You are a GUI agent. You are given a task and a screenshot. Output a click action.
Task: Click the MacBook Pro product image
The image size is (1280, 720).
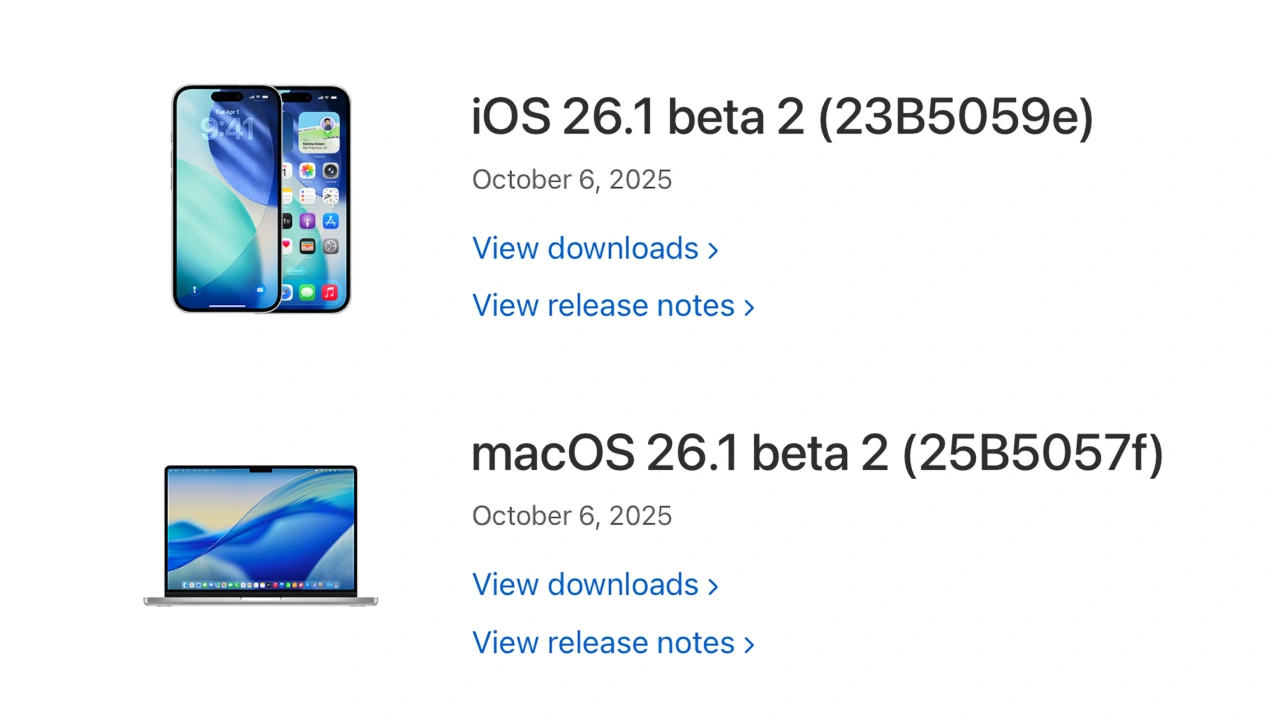click(x=261, y=535)
